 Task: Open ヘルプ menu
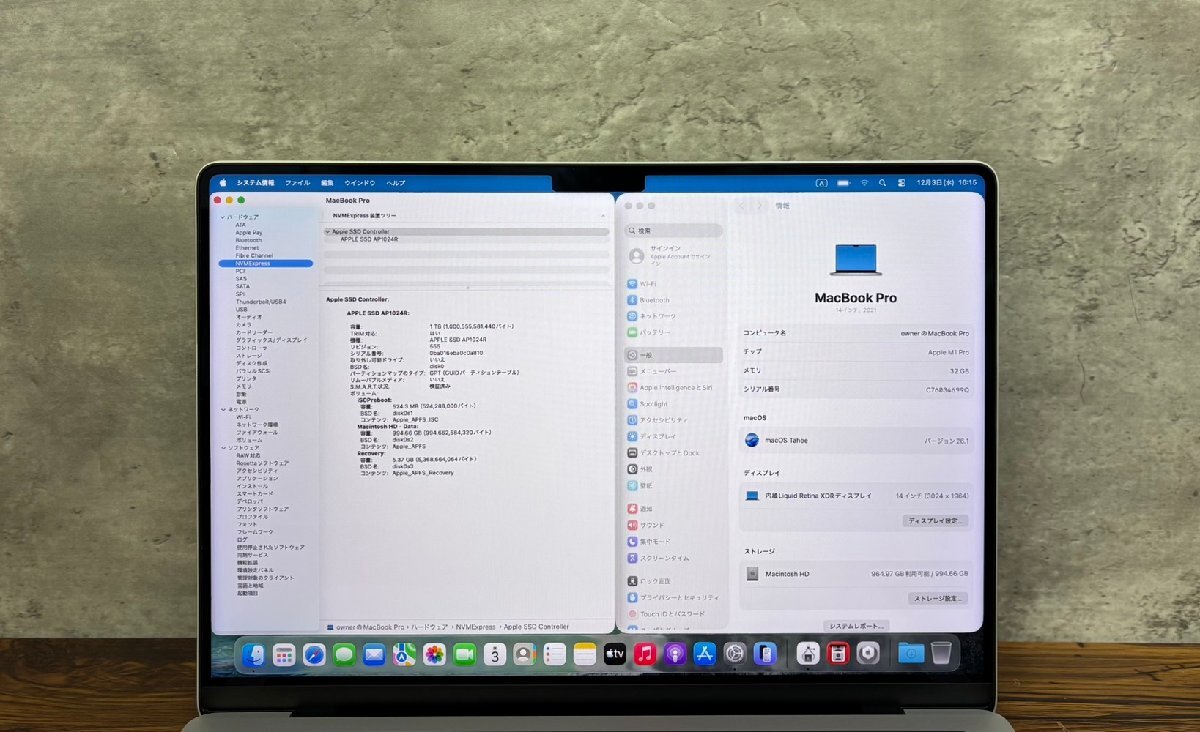pyautogui.click(x=396, y=183)
